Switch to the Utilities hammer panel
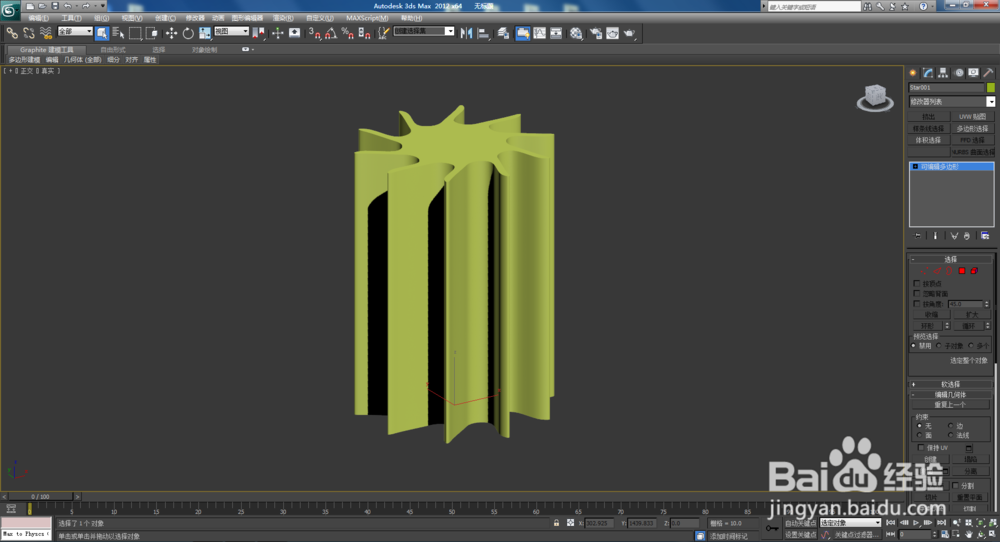Image resolution: width=1000 pixels, height=542 pixels. pos(988,73)
